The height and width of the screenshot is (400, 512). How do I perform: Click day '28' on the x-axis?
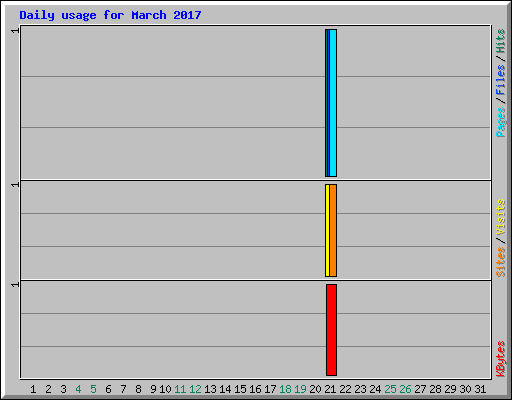435,389
